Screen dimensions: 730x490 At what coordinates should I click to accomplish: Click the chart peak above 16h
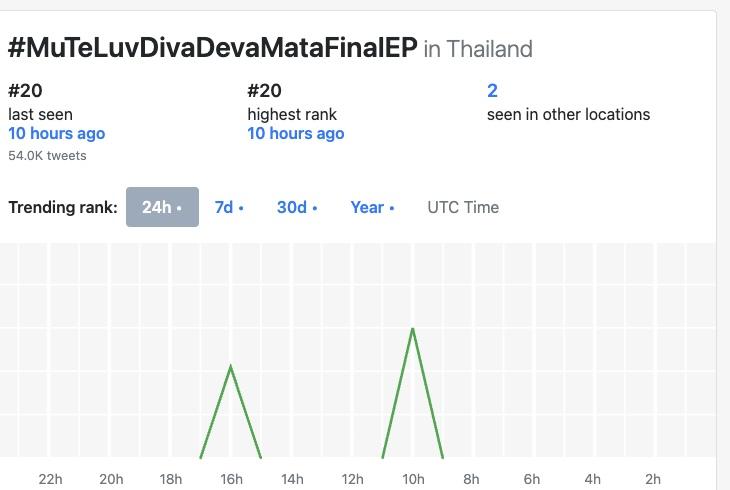tap(231, 367)
